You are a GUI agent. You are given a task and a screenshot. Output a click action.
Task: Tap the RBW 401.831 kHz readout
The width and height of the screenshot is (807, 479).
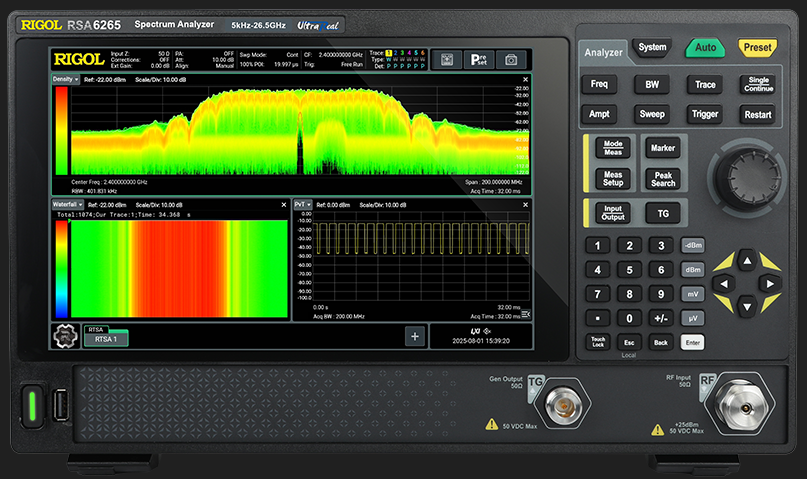pos(94,191)
